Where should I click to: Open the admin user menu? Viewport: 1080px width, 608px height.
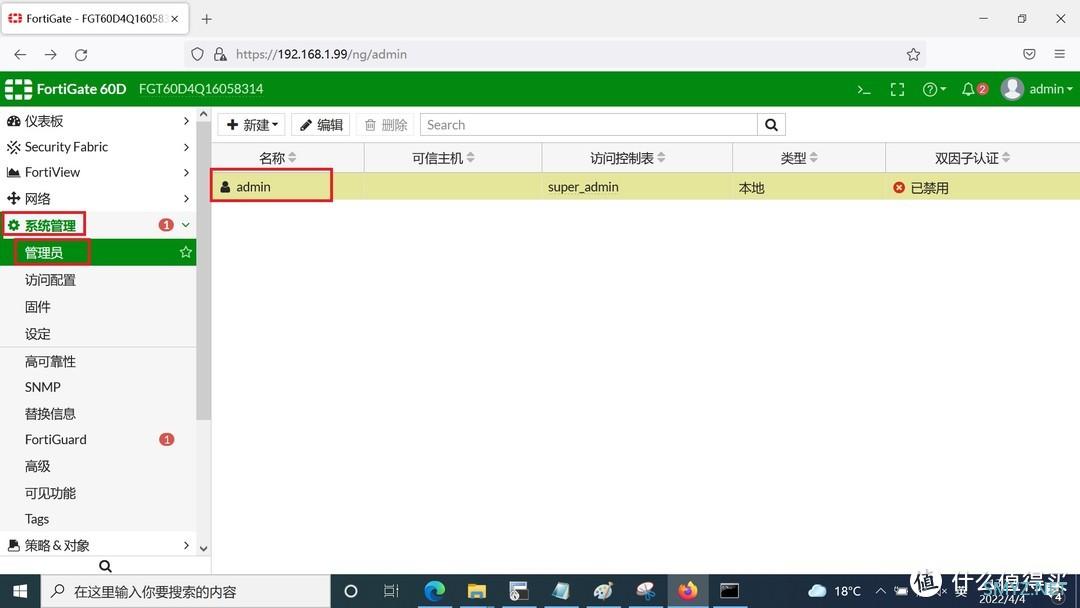(x=1037, y=89)
